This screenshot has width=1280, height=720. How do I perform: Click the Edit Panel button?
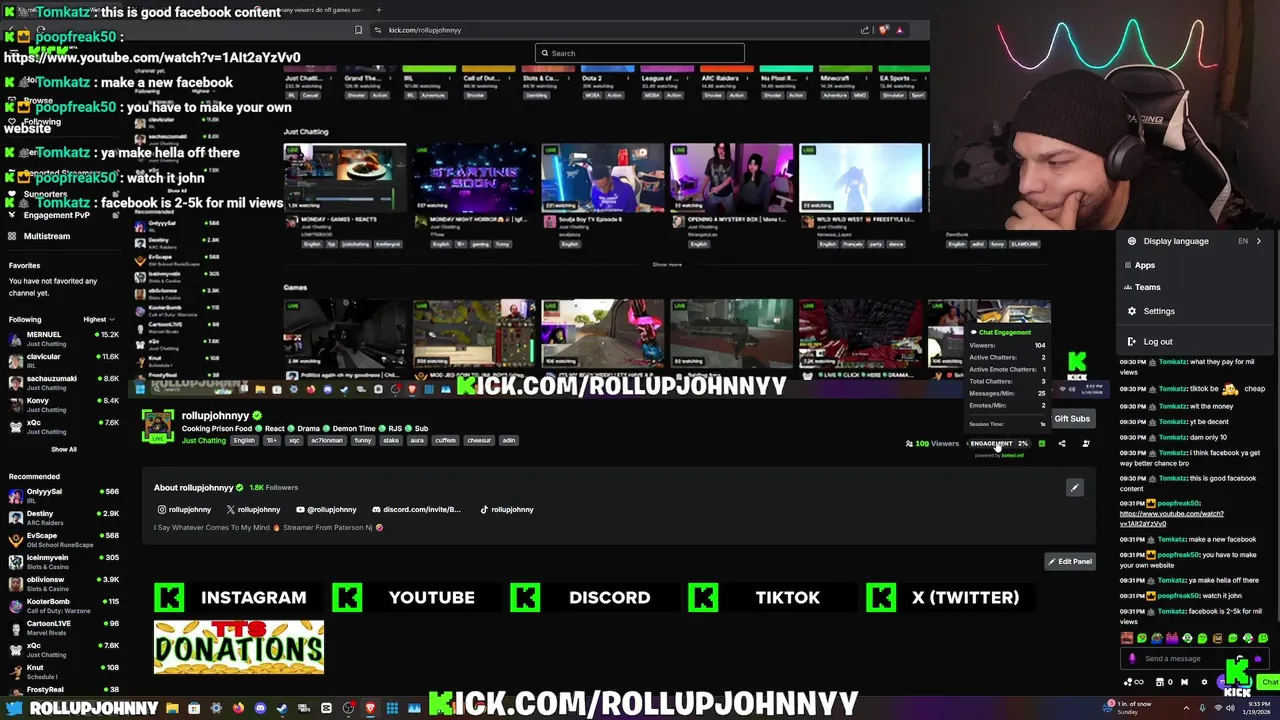(1070, 562)
